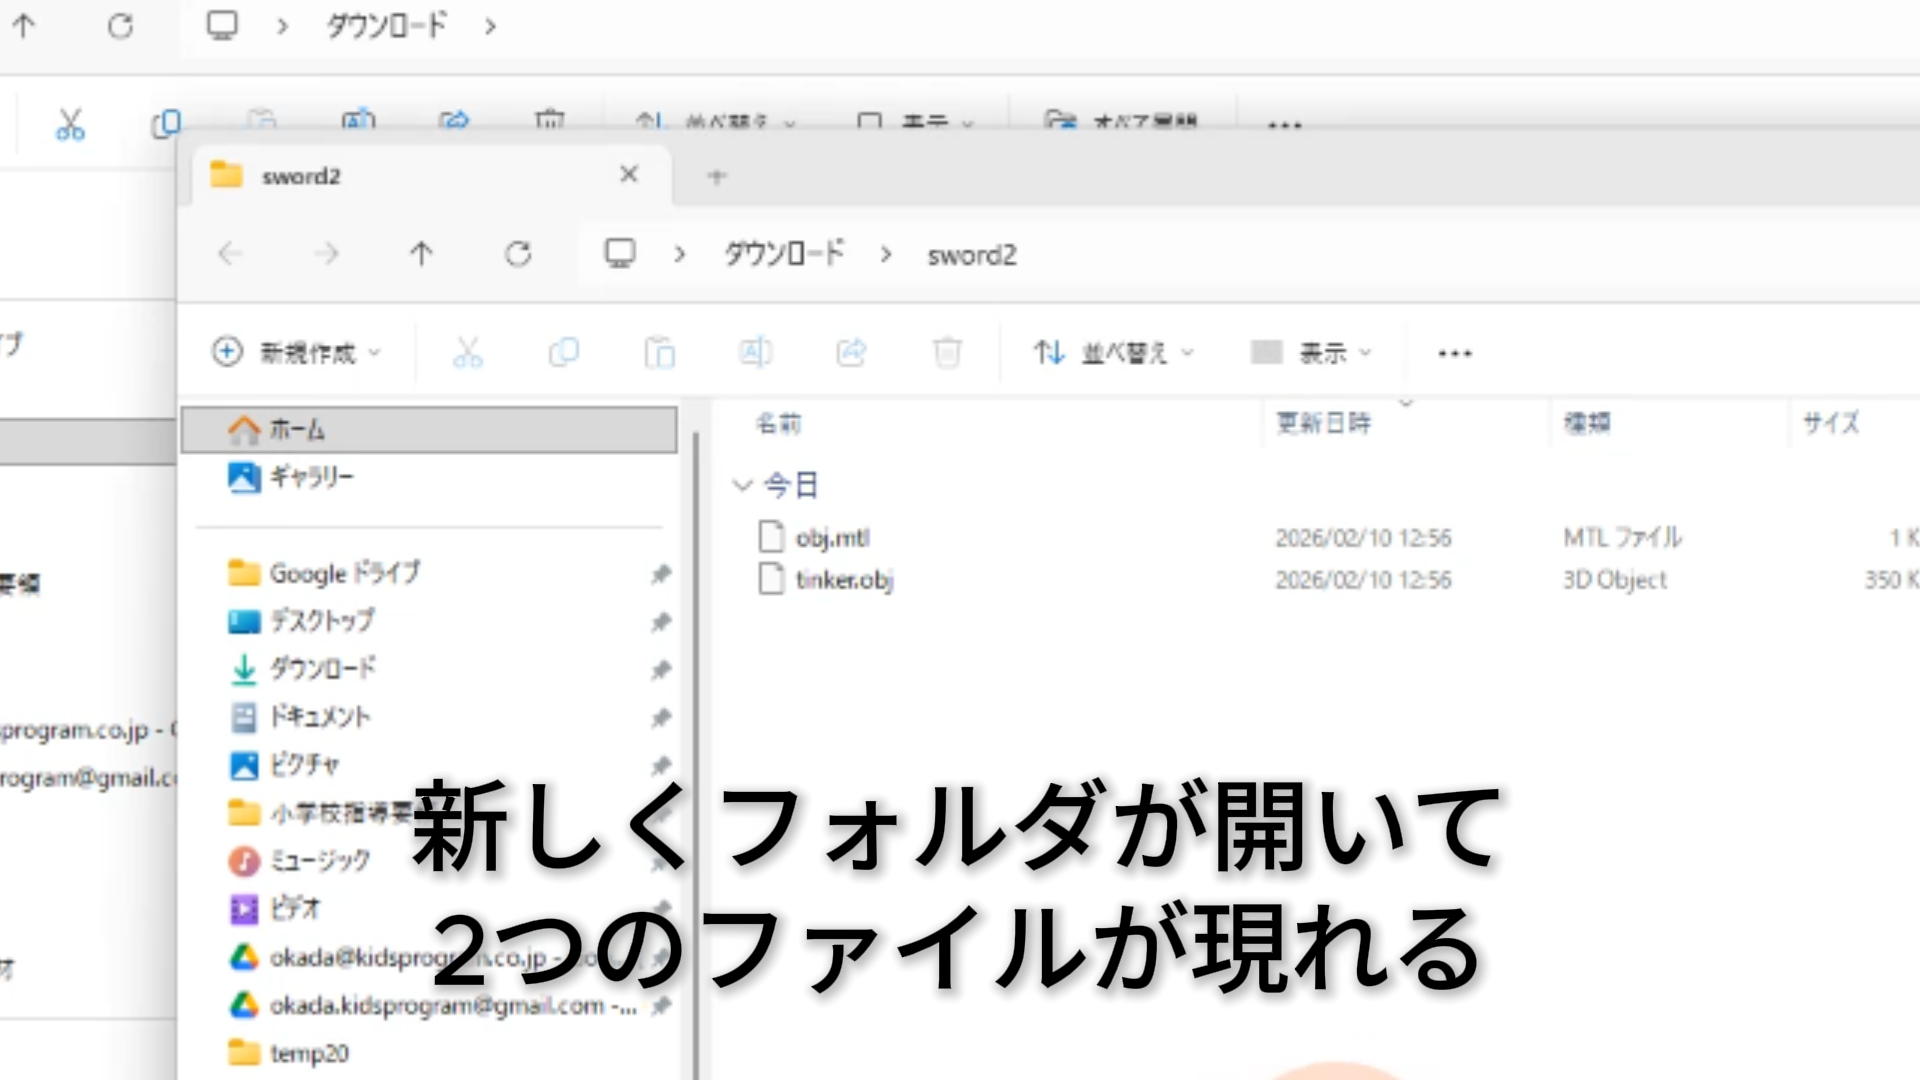Sort by the 更新日時 column header
Screen dimensions: 1920x1080
tap(1323, 423)
